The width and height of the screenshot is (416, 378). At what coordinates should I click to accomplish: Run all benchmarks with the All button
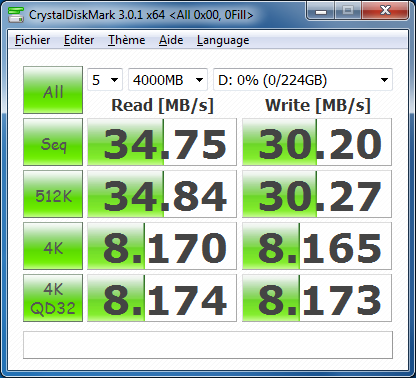[53, 90]
